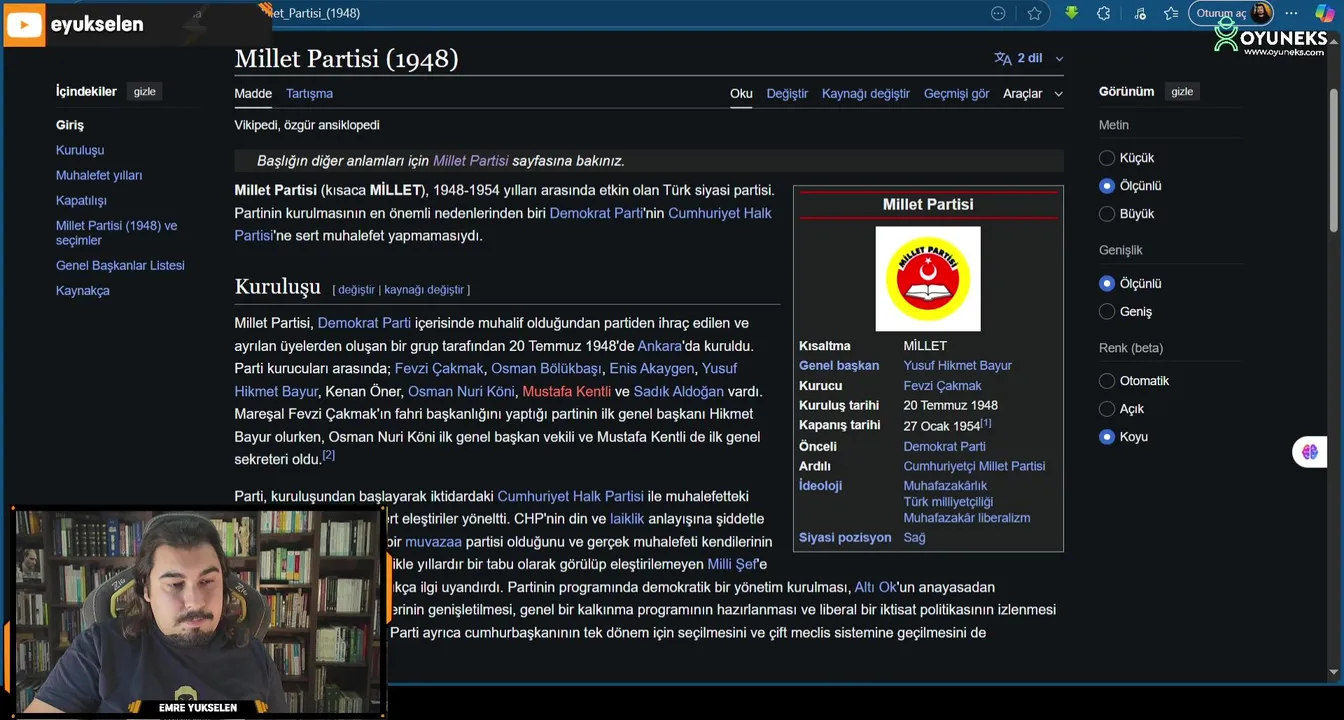Open muvazaa link
This screenshot has height=720, width=1344.
[x=433, y=542]
